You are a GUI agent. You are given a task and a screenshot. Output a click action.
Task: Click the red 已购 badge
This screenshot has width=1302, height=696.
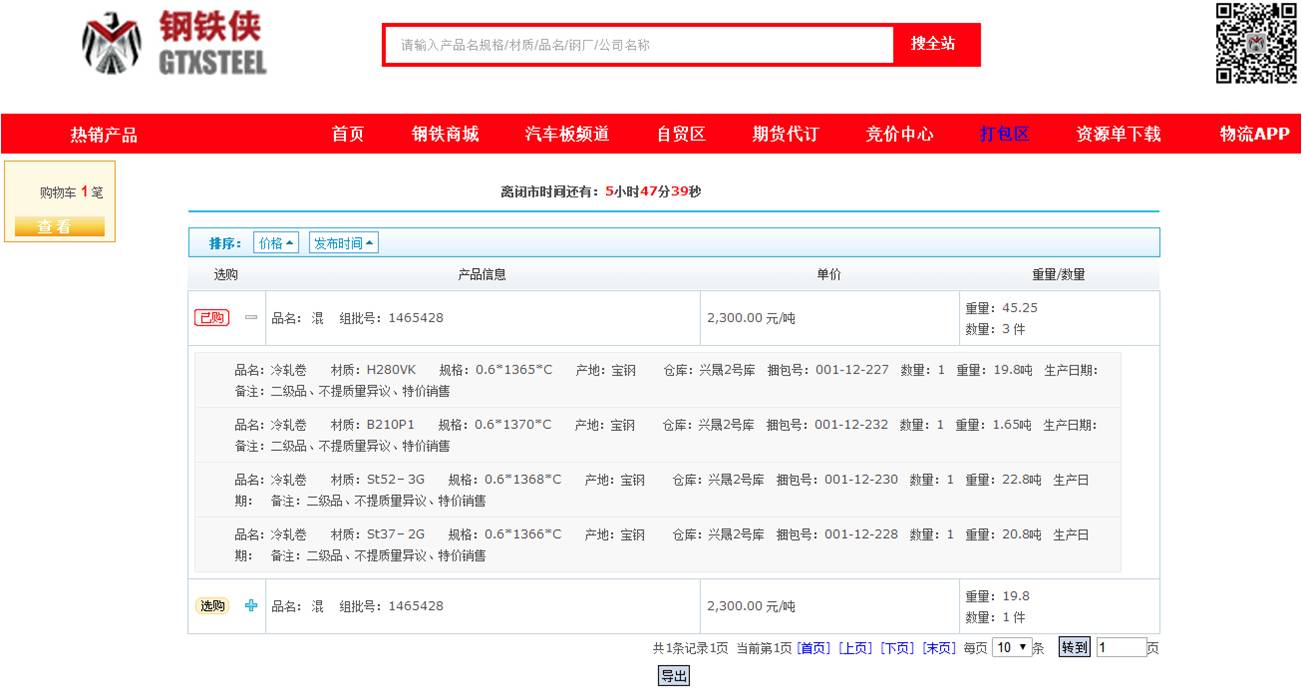[211, 318]
